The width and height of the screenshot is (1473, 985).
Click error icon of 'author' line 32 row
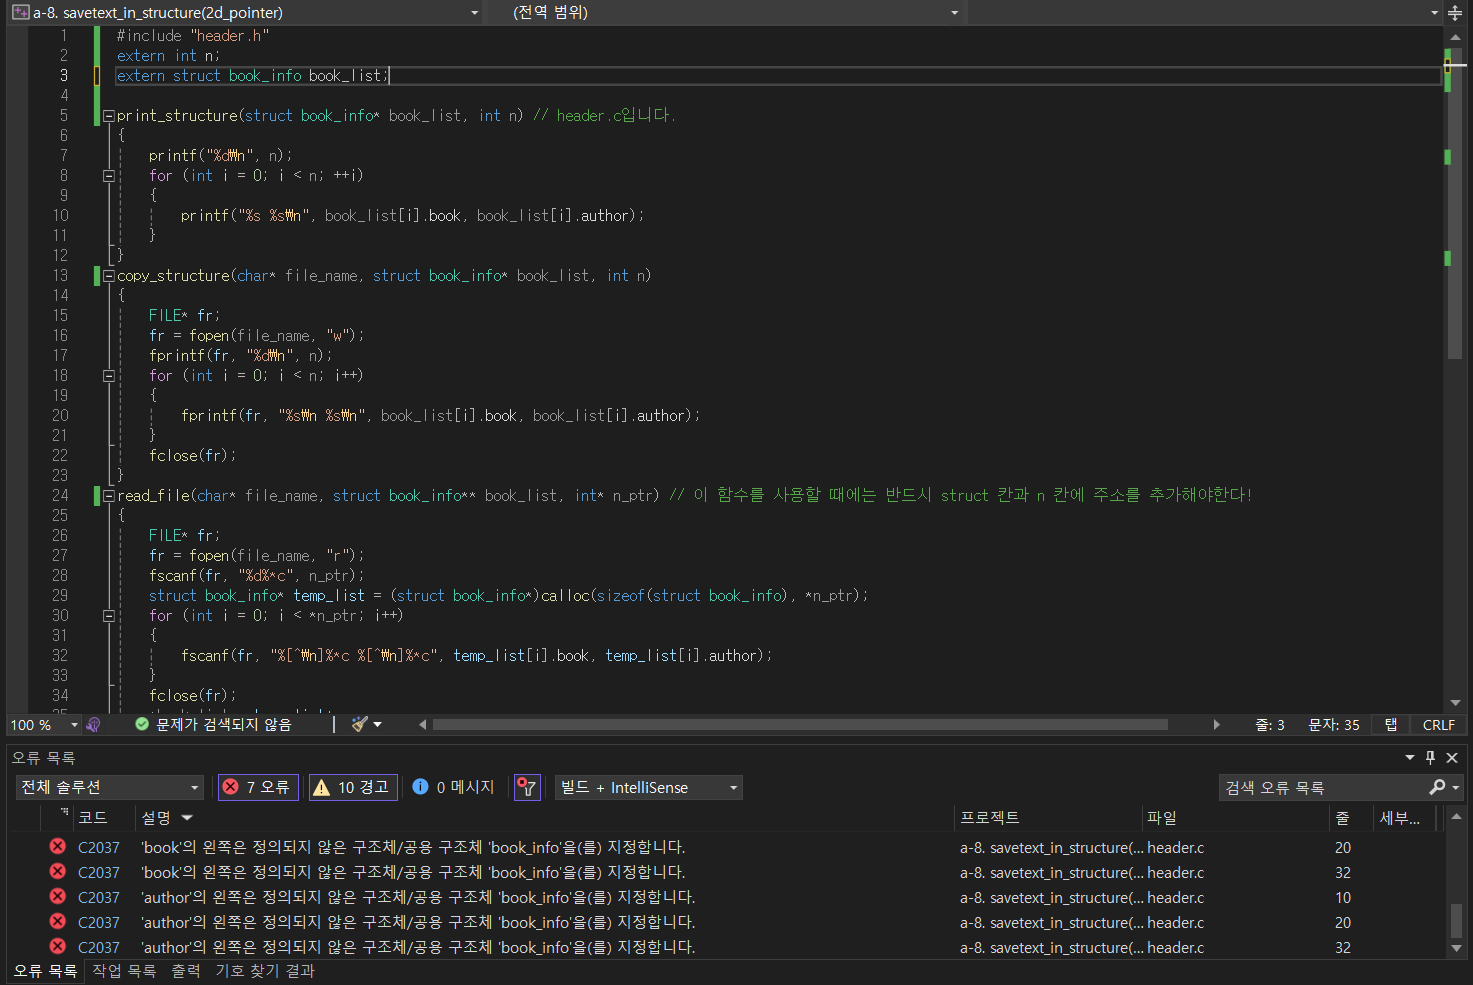click(x=58, y=947)
